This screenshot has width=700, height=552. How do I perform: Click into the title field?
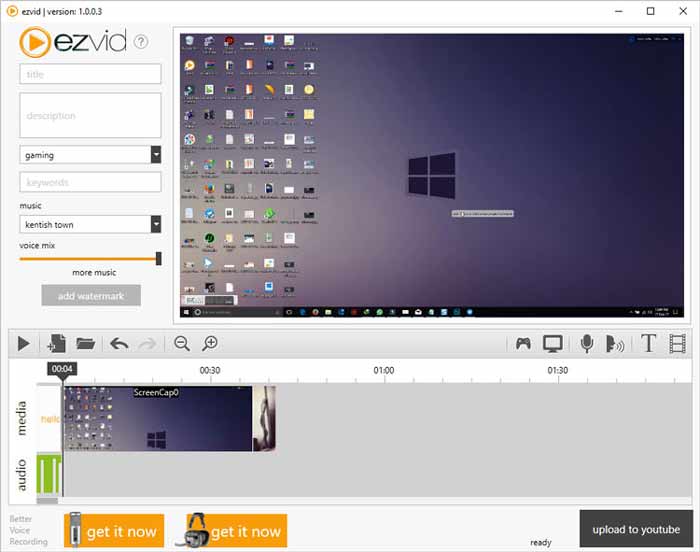[90, 74]
